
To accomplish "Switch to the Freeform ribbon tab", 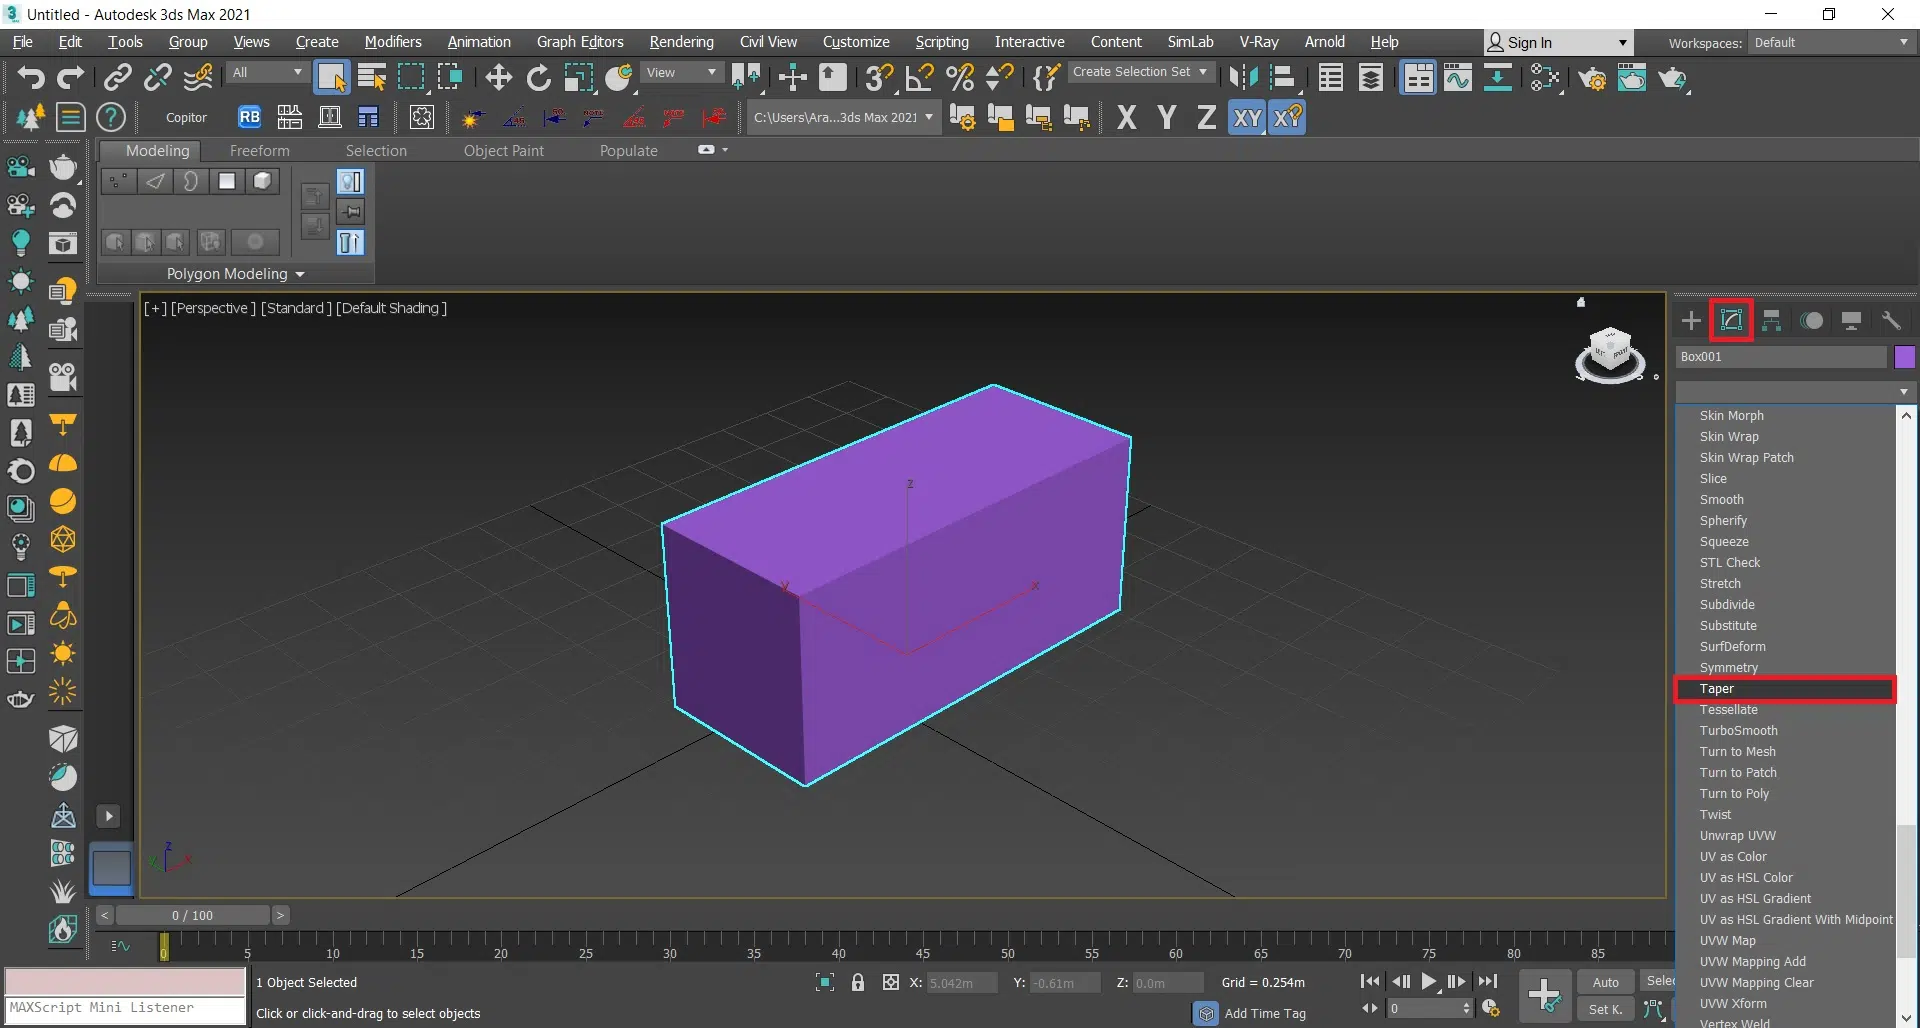I will pyautogui.click(x=259, y=151).
